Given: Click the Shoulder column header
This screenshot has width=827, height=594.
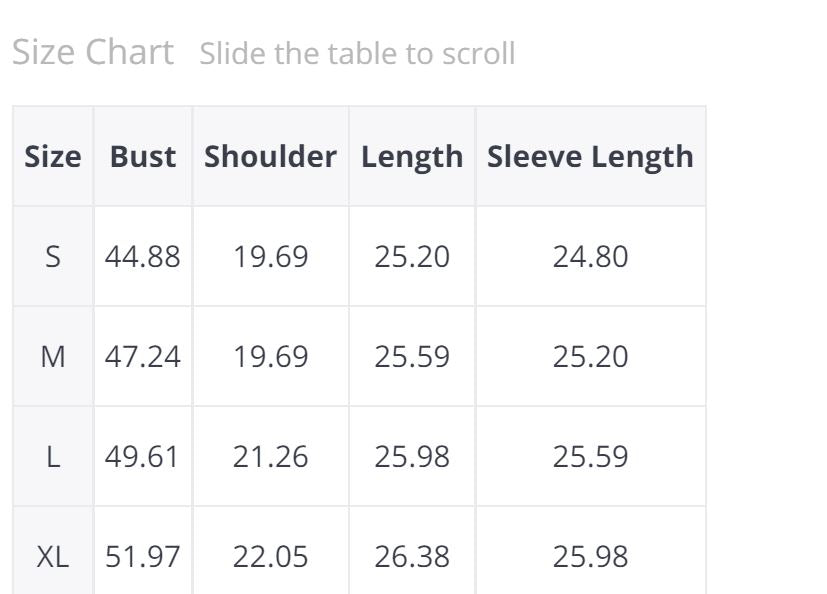Looking at the screenshot, I should [270, 156].
